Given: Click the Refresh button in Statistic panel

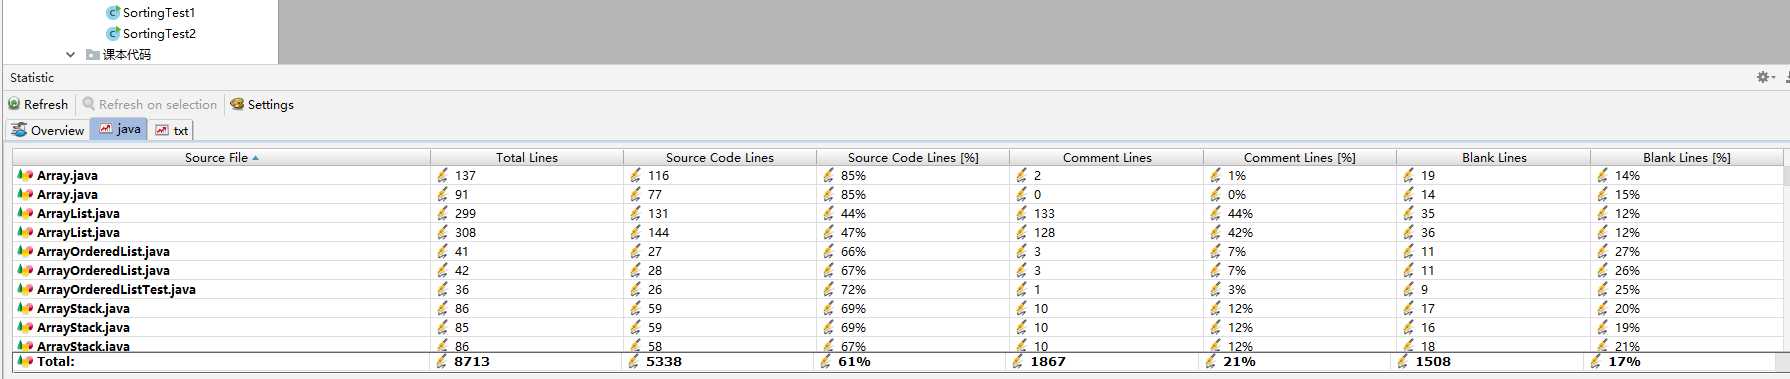Looking at the screenshot, I should click(38, 104).
